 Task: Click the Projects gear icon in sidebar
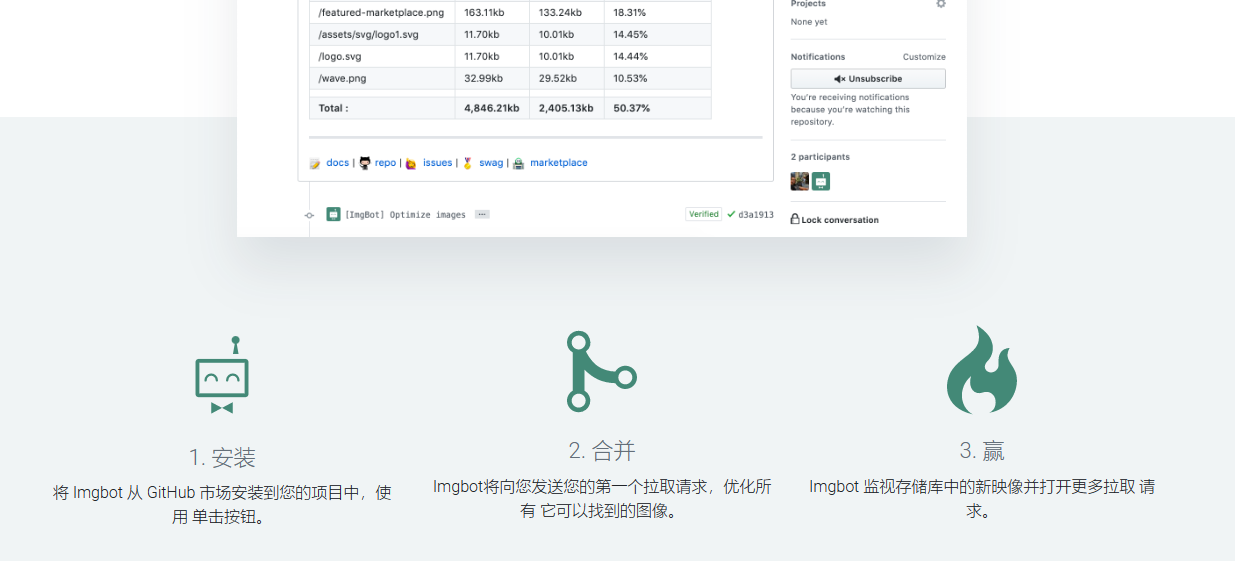(x=940, y=4)
